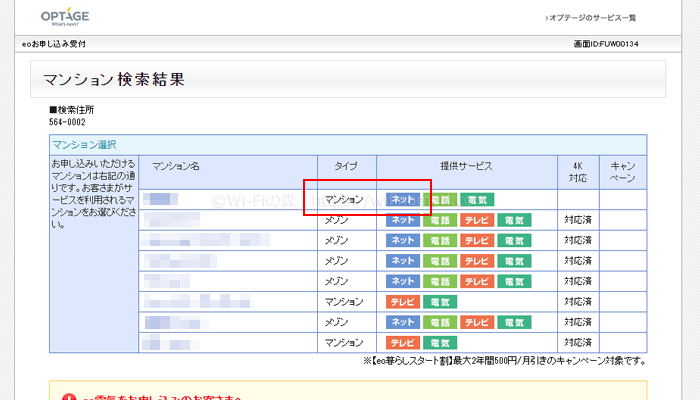The height and width of the screenshot is (400, 700).
Task: Click the 提供サービス column header
Action: tap(466, 166)
